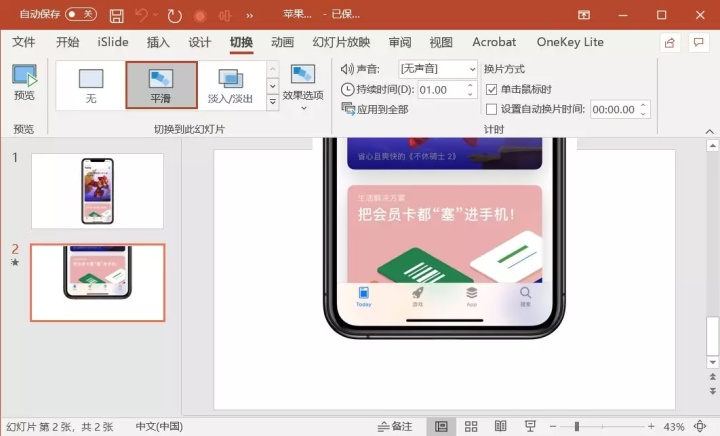The image size is (720, 436).
Task: Toggle the AutoSave switch
Action: [81, 14]
